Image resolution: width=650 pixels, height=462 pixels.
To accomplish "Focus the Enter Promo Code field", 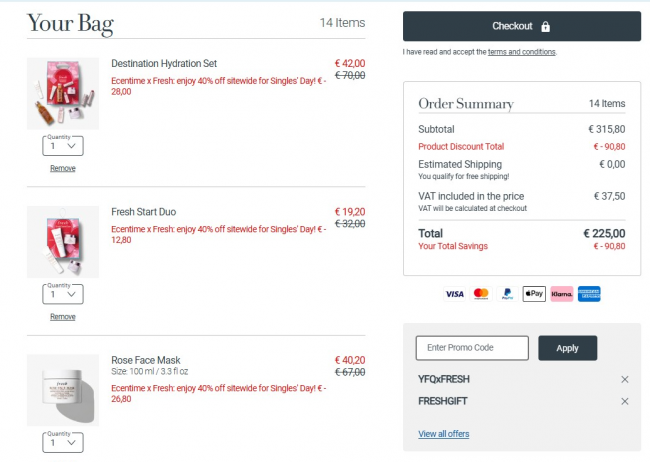I will 471,348.
